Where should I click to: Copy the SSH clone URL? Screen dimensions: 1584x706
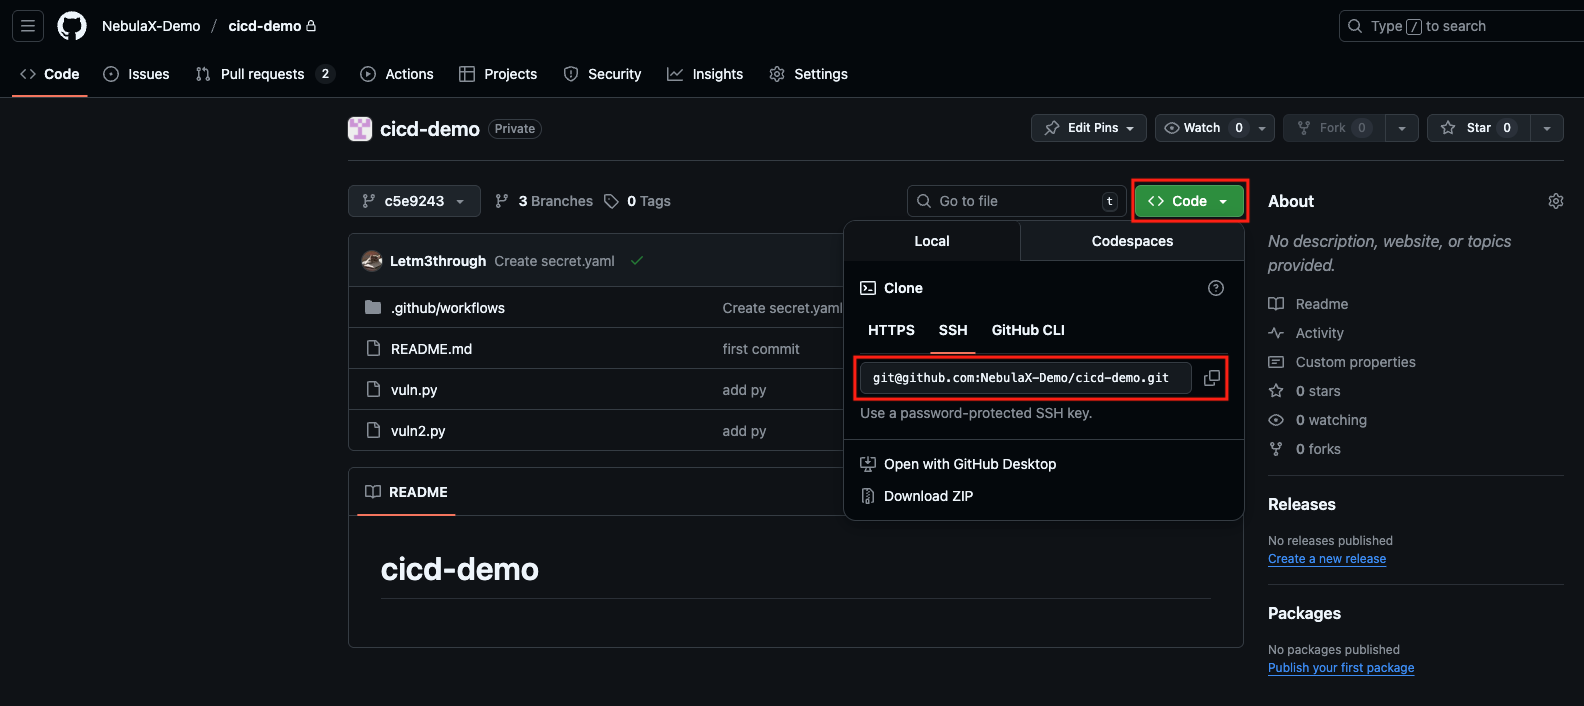pos(1211,378)
